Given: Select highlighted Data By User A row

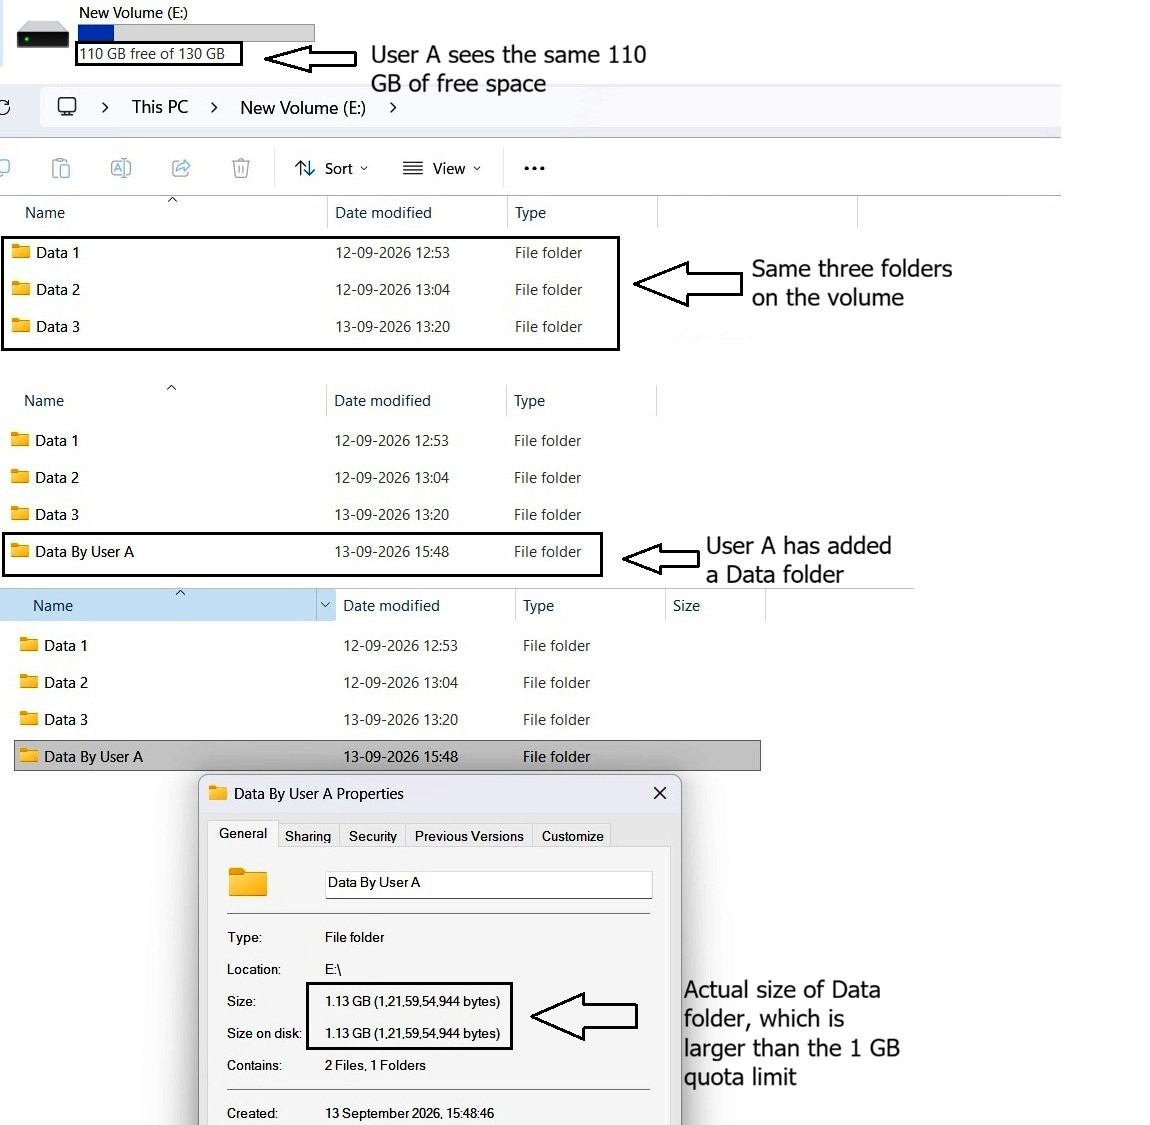Looking at the screenshot, I should tap(387, 755).
